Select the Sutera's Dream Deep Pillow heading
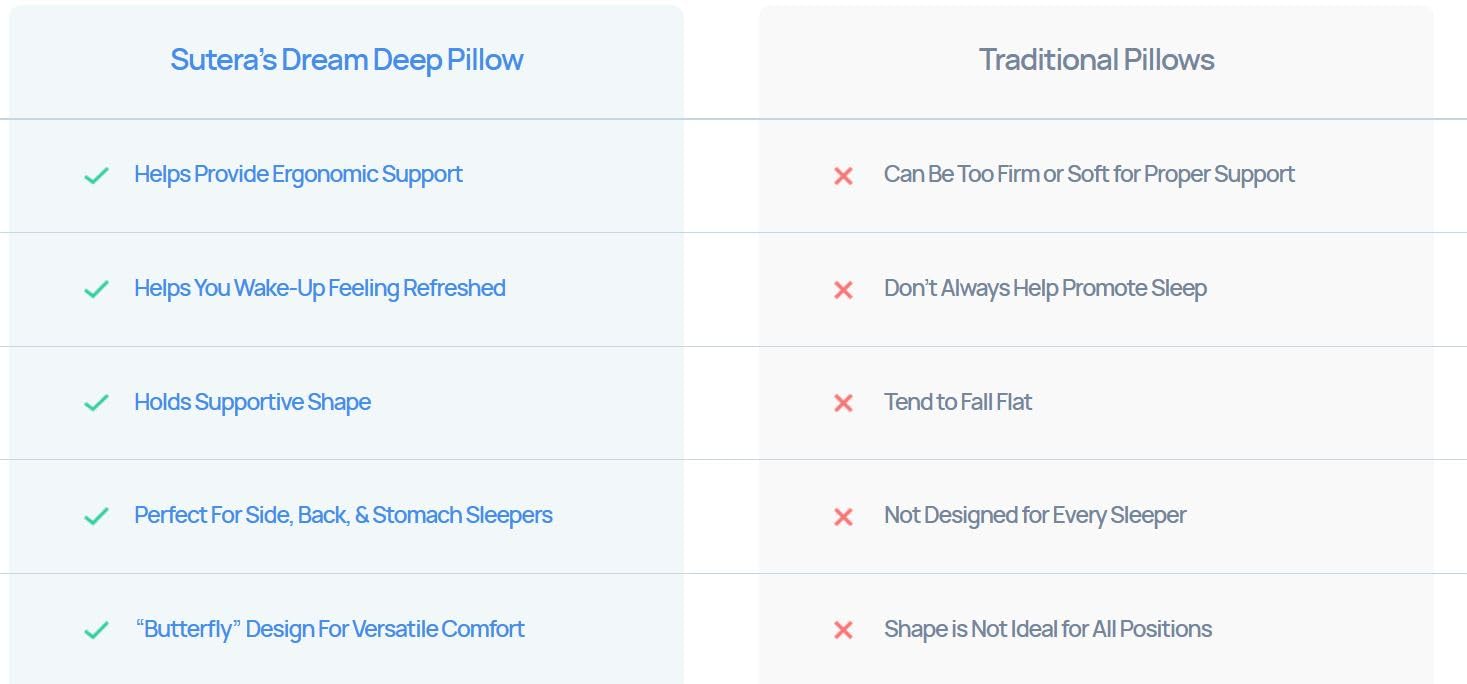Screen dimensions: 1467x684 (x=346, y=60)
